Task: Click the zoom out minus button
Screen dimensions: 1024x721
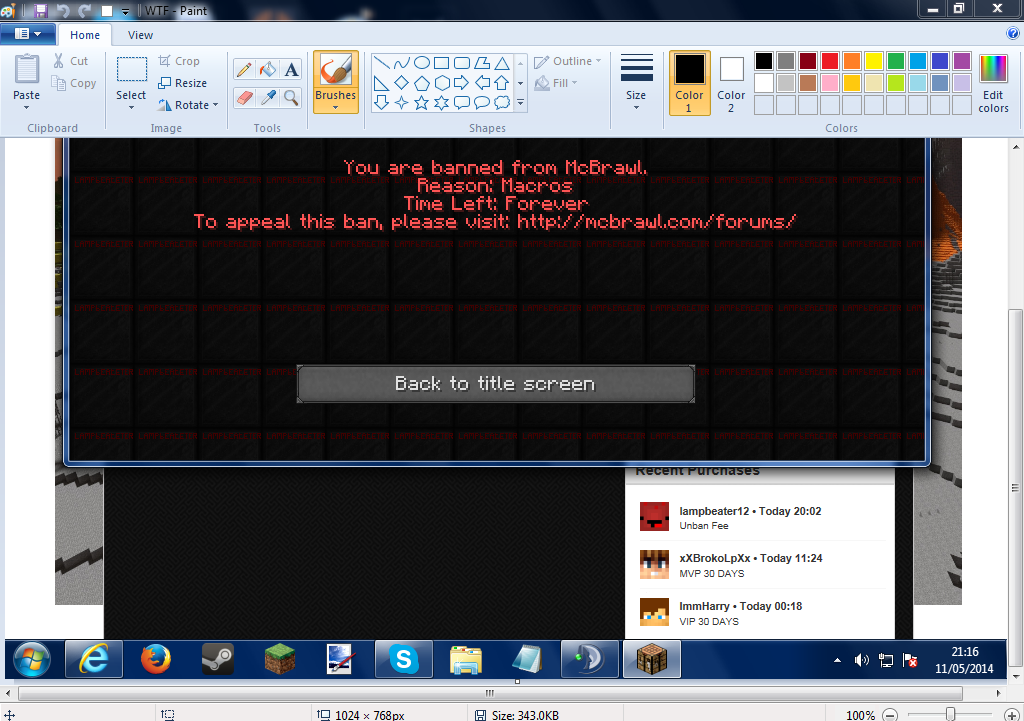Action: pos(890,715)
